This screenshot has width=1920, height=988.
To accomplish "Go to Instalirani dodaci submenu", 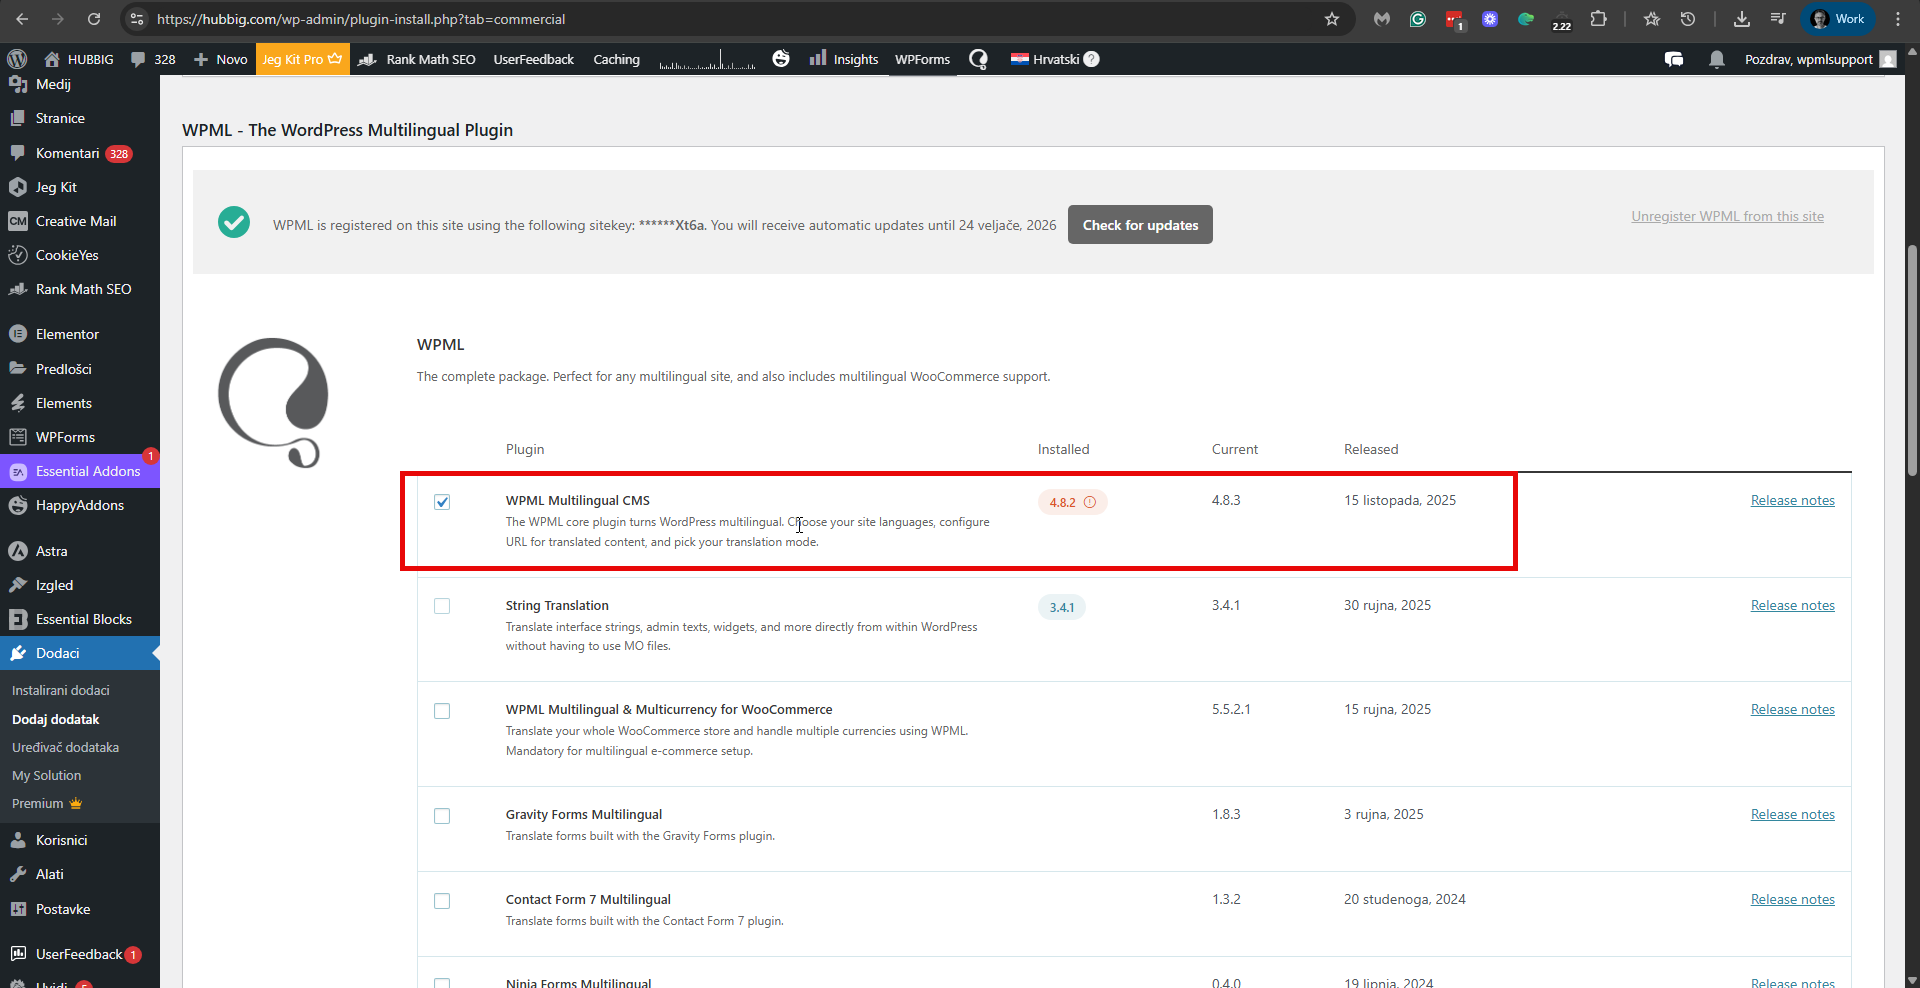I will [x=61, y=690].
